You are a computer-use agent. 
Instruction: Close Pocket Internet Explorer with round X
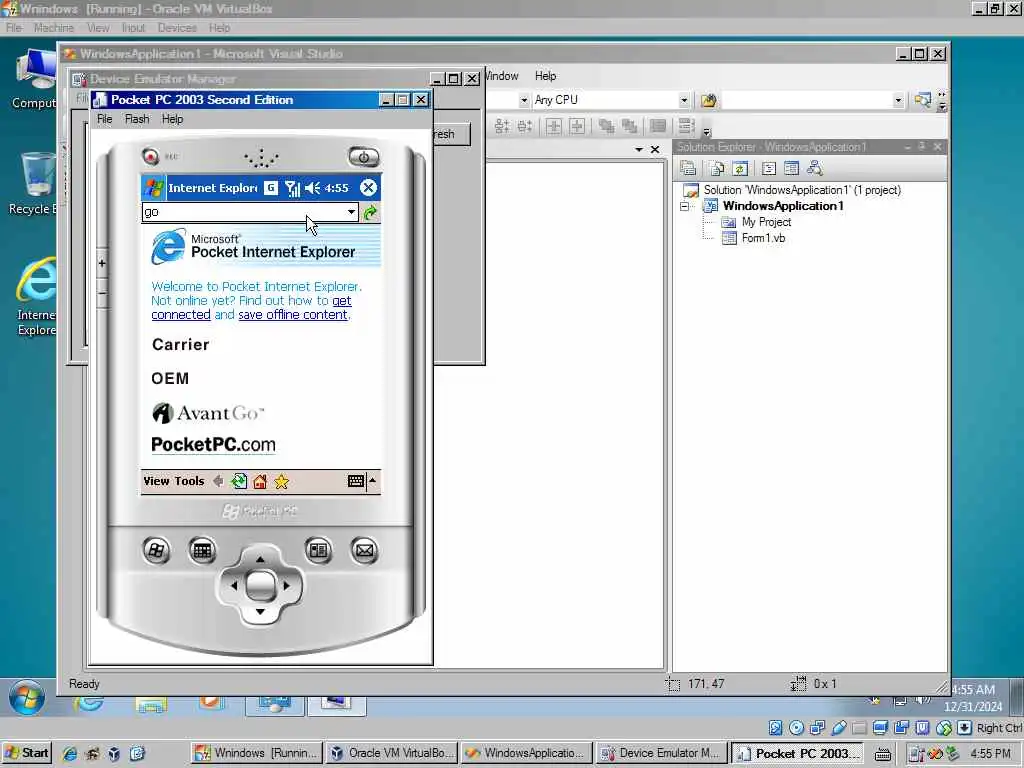pyautogui.click(x=368, y=188)
